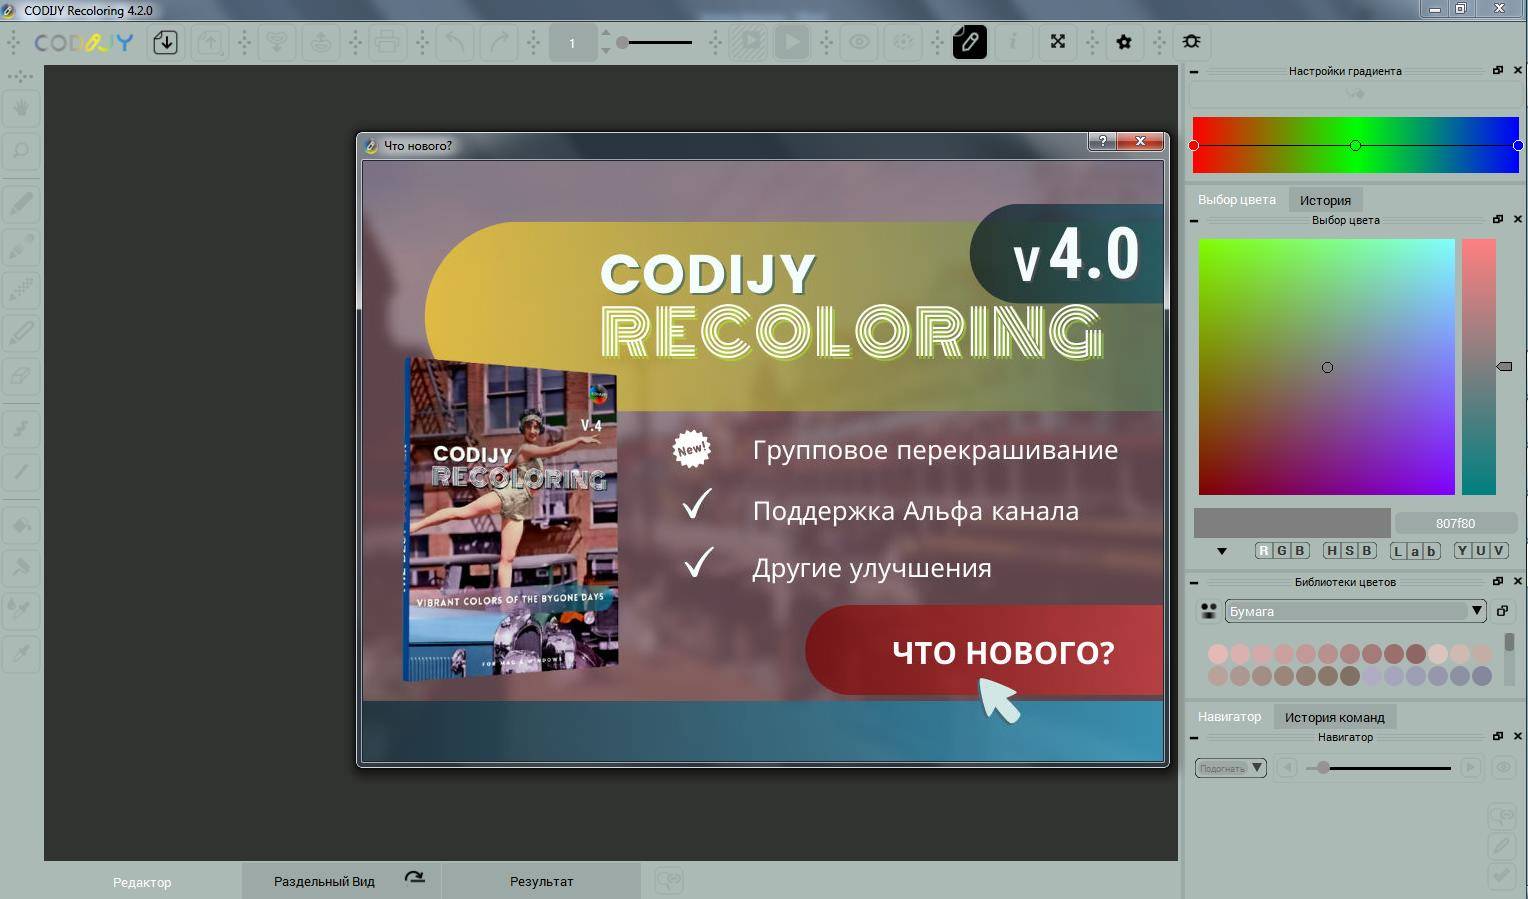Click the bug report icon
This screenshot has width=1528, height=899.
coord(1191,42)
